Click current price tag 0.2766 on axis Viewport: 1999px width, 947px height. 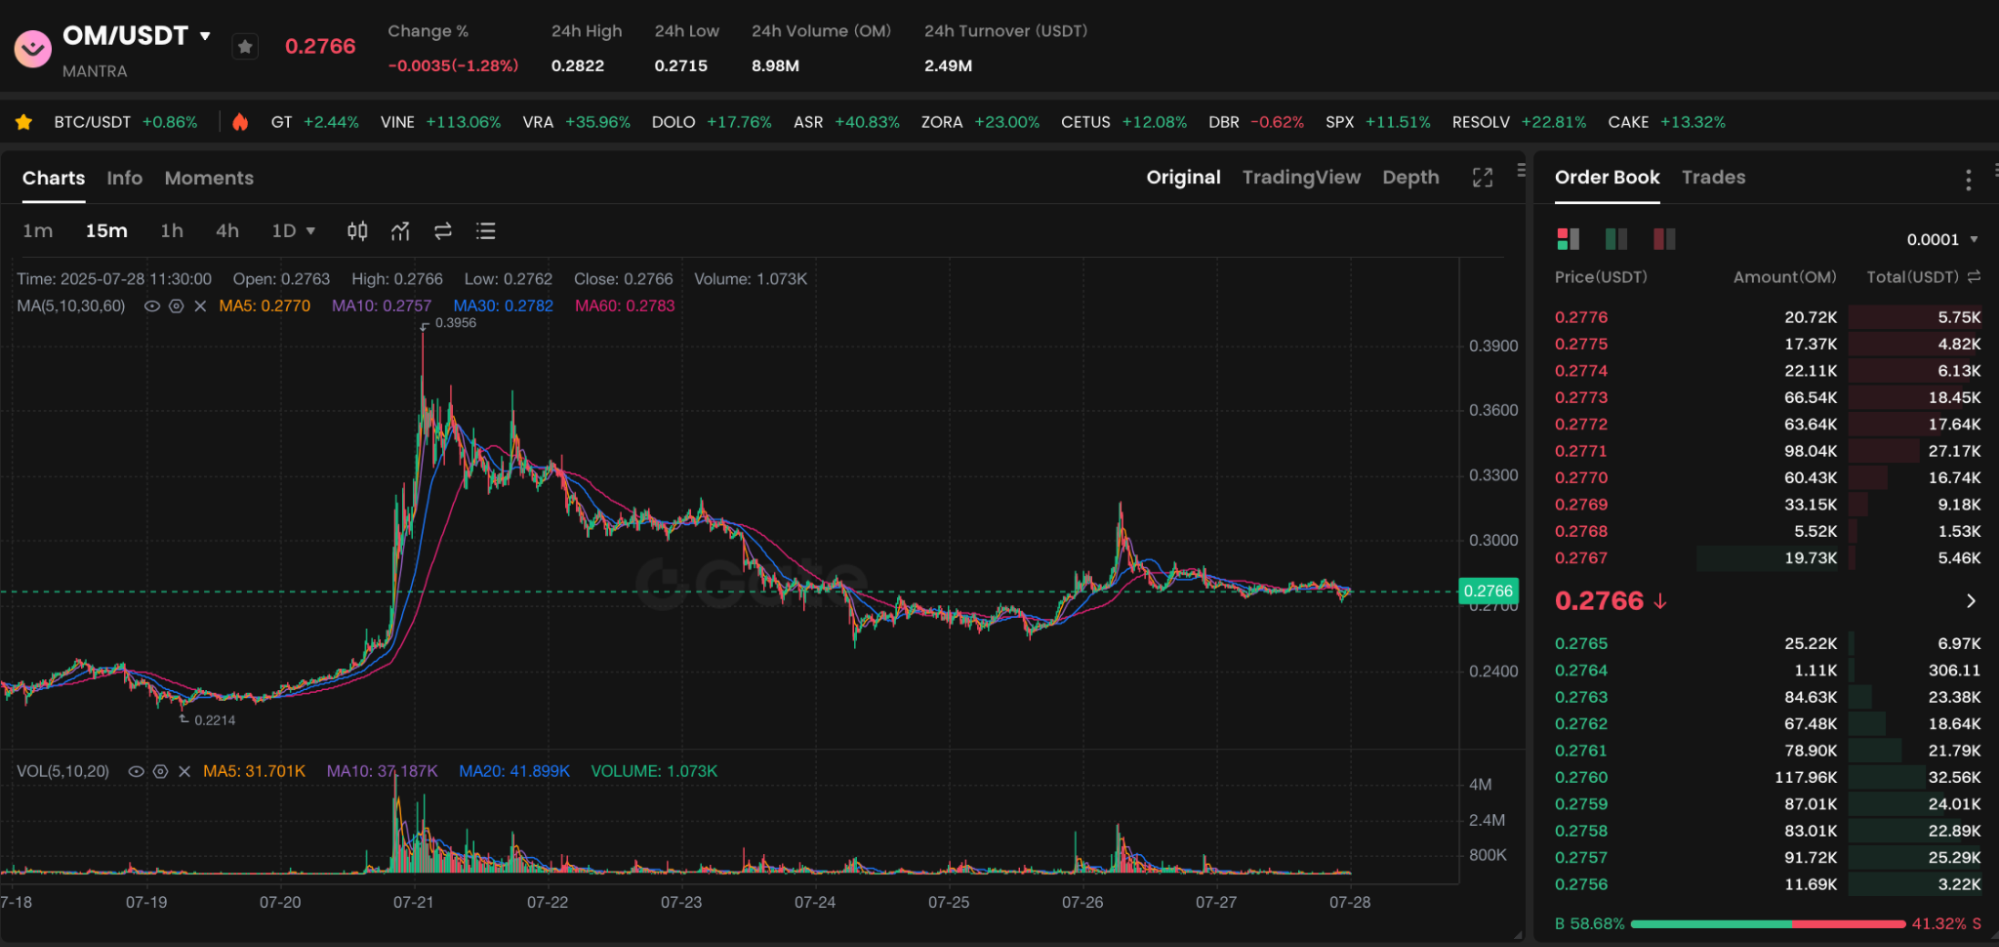(1488, 591)
